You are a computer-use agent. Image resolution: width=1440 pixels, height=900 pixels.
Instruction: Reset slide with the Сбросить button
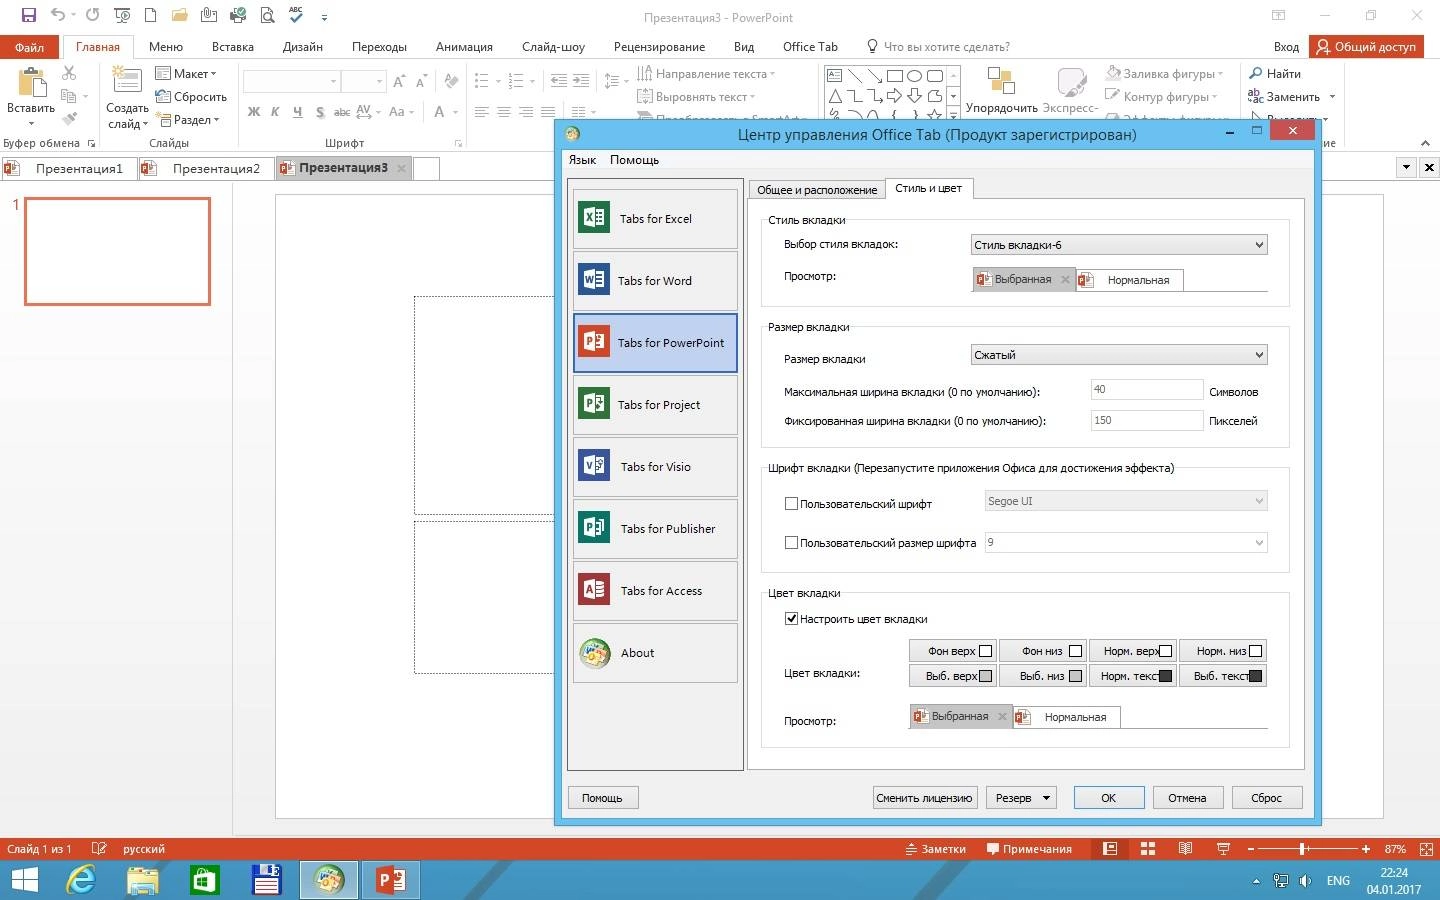(x=191, y=97)
